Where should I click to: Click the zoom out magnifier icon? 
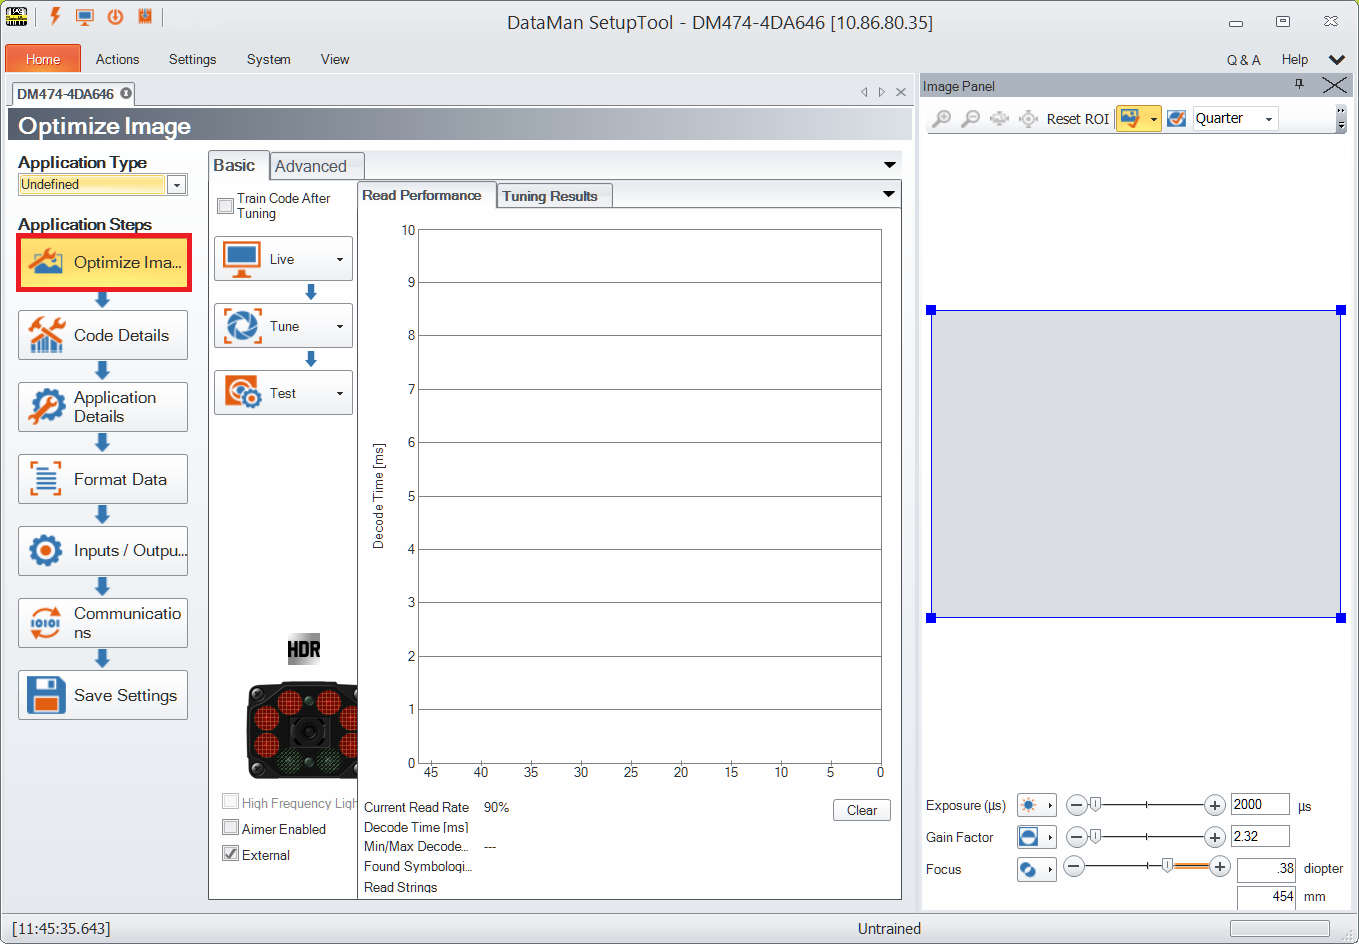pyautogui.click(x=970, y=119)
